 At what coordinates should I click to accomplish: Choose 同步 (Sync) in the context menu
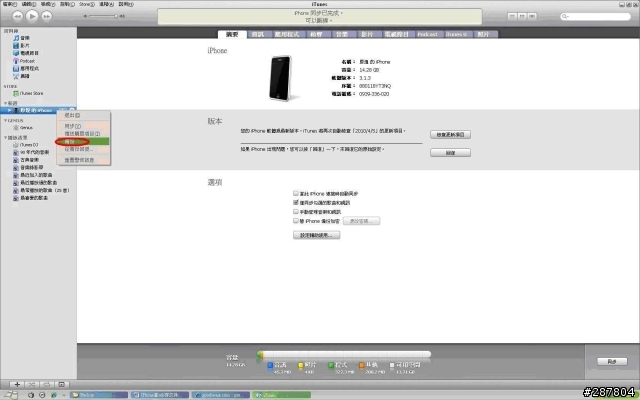[x=83, y=126]
